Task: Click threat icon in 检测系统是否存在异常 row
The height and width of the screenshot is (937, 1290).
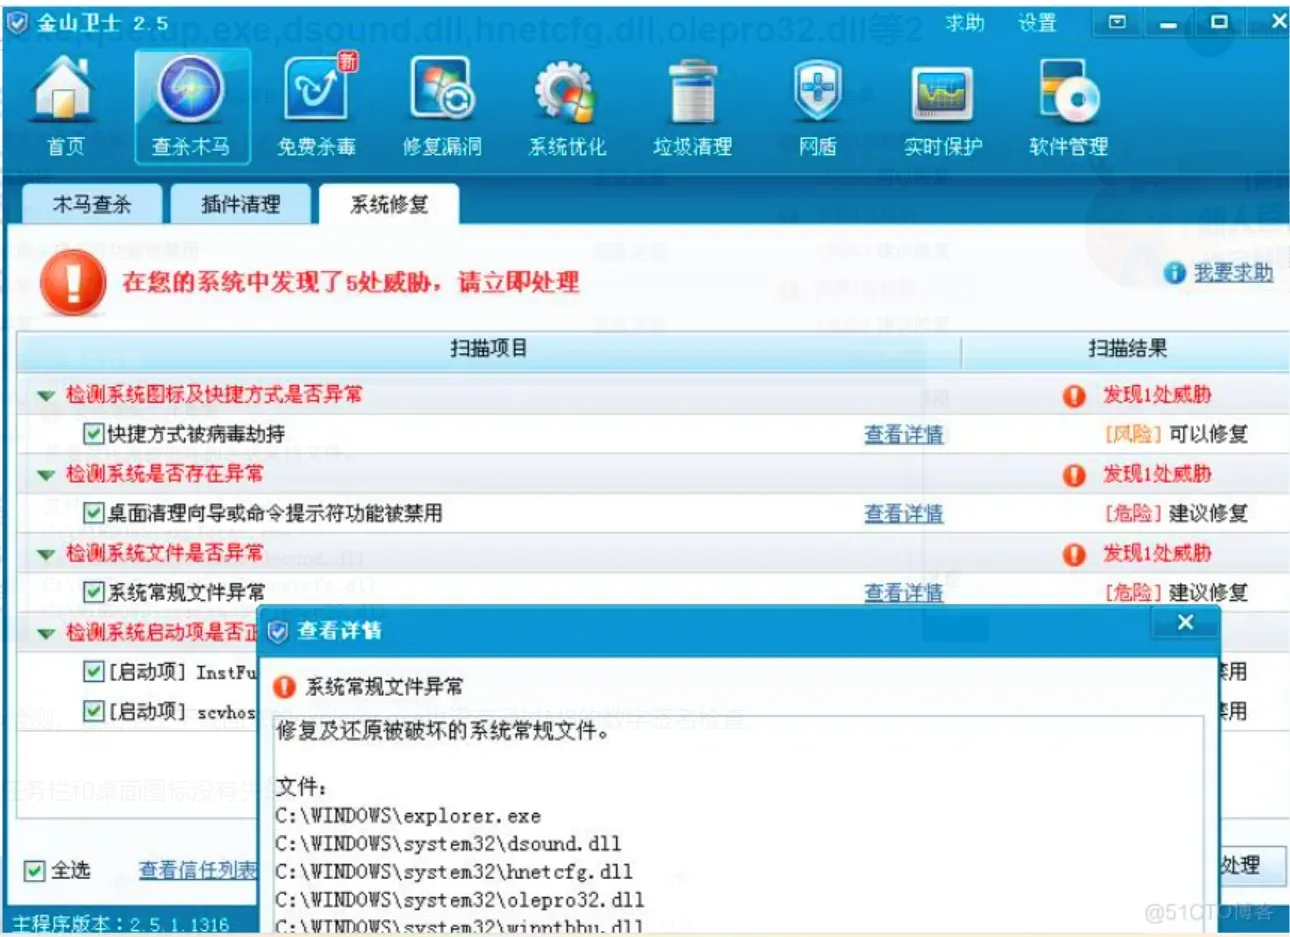Action: click(x=1074, y=475)
